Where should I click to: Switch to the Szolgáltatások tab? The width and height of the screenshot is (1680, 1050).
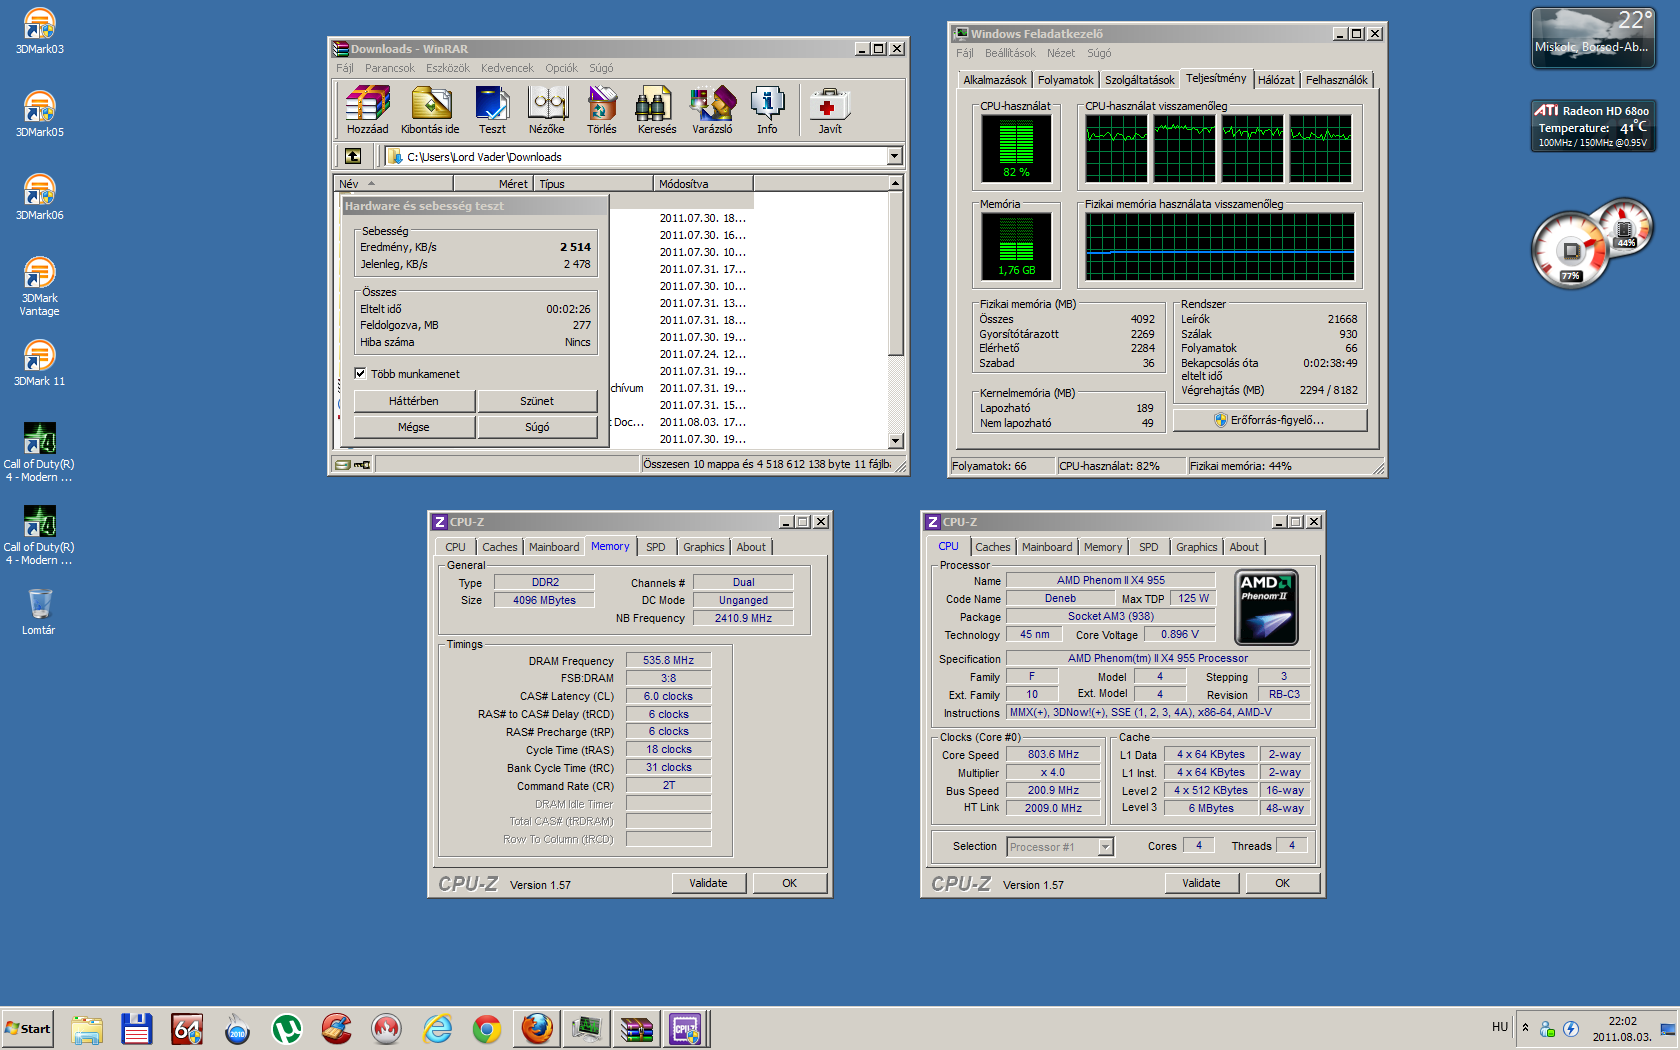1140,80
